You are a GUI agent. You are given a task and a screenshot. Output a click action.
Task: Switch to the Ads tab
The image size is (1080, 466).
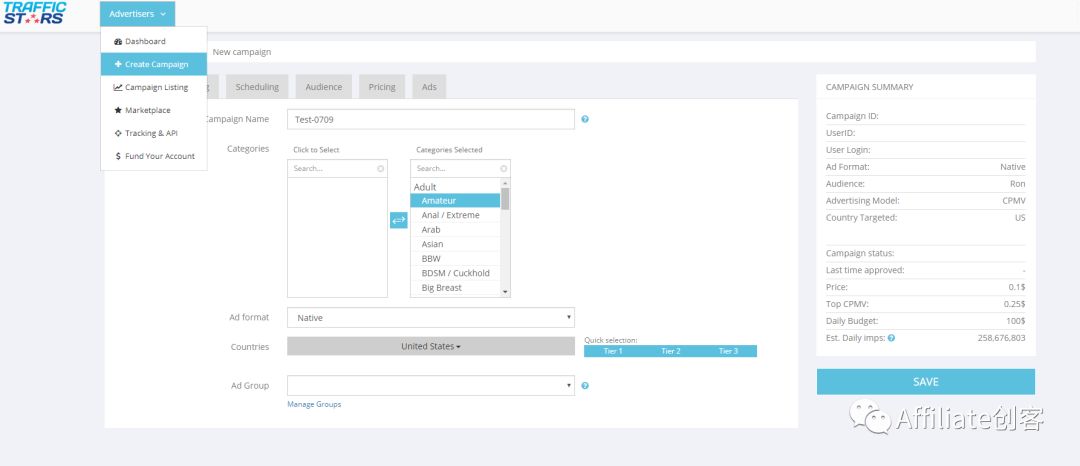pyautogui.click(x=429, y=87)
